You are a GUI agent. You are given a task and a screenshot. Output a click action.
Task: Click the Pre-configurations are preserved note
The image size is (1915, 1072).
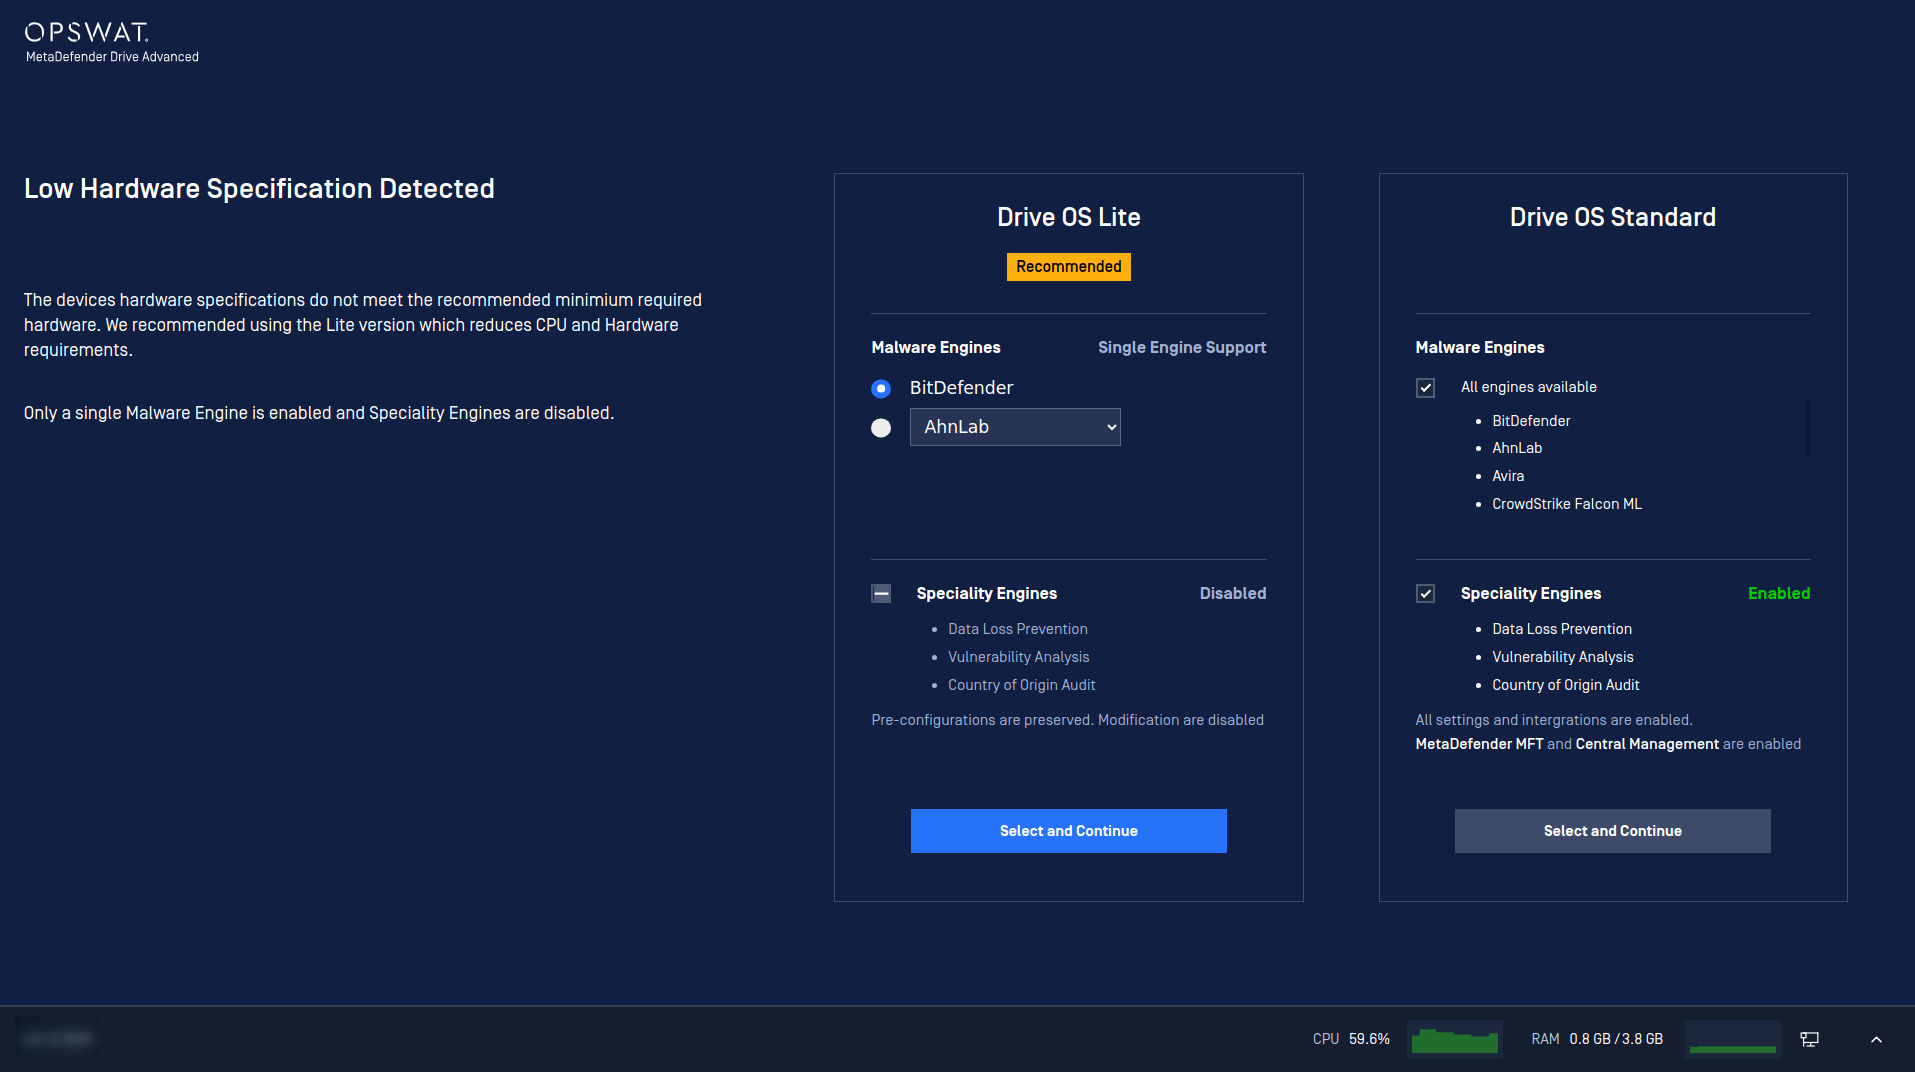point(1067,720)
